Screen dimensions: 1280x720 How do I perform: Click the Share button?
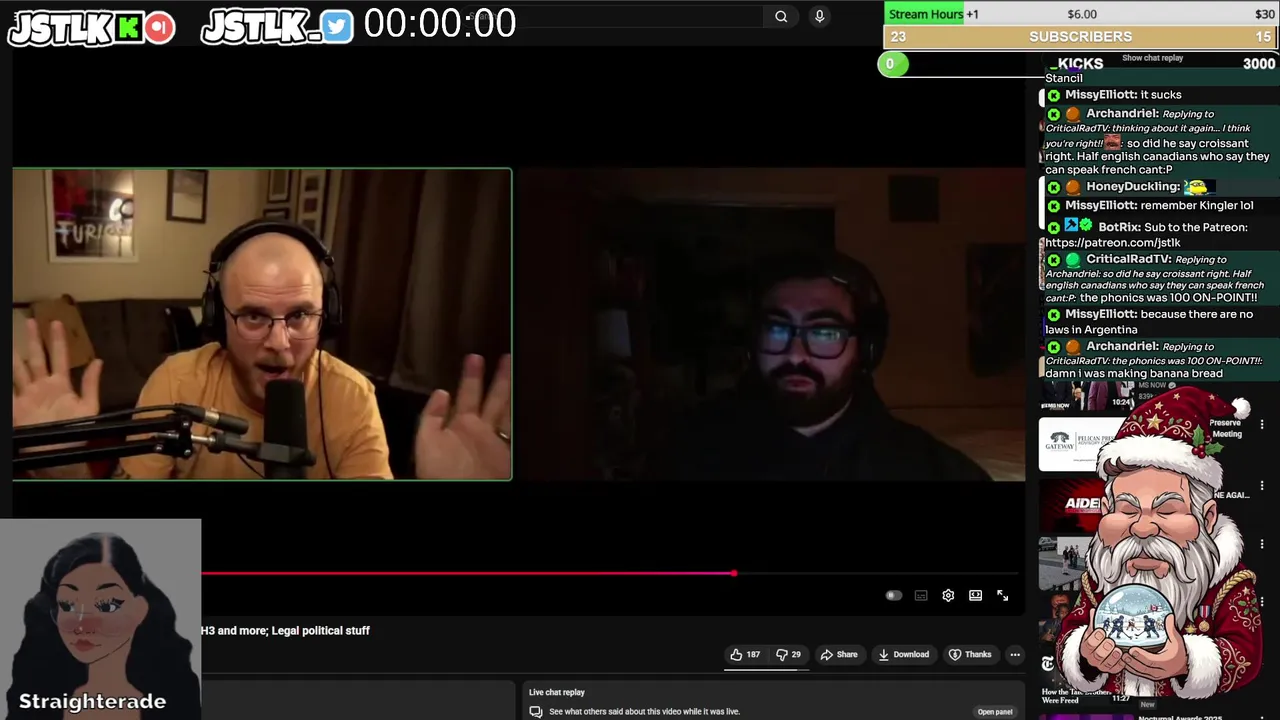[839, 654]
